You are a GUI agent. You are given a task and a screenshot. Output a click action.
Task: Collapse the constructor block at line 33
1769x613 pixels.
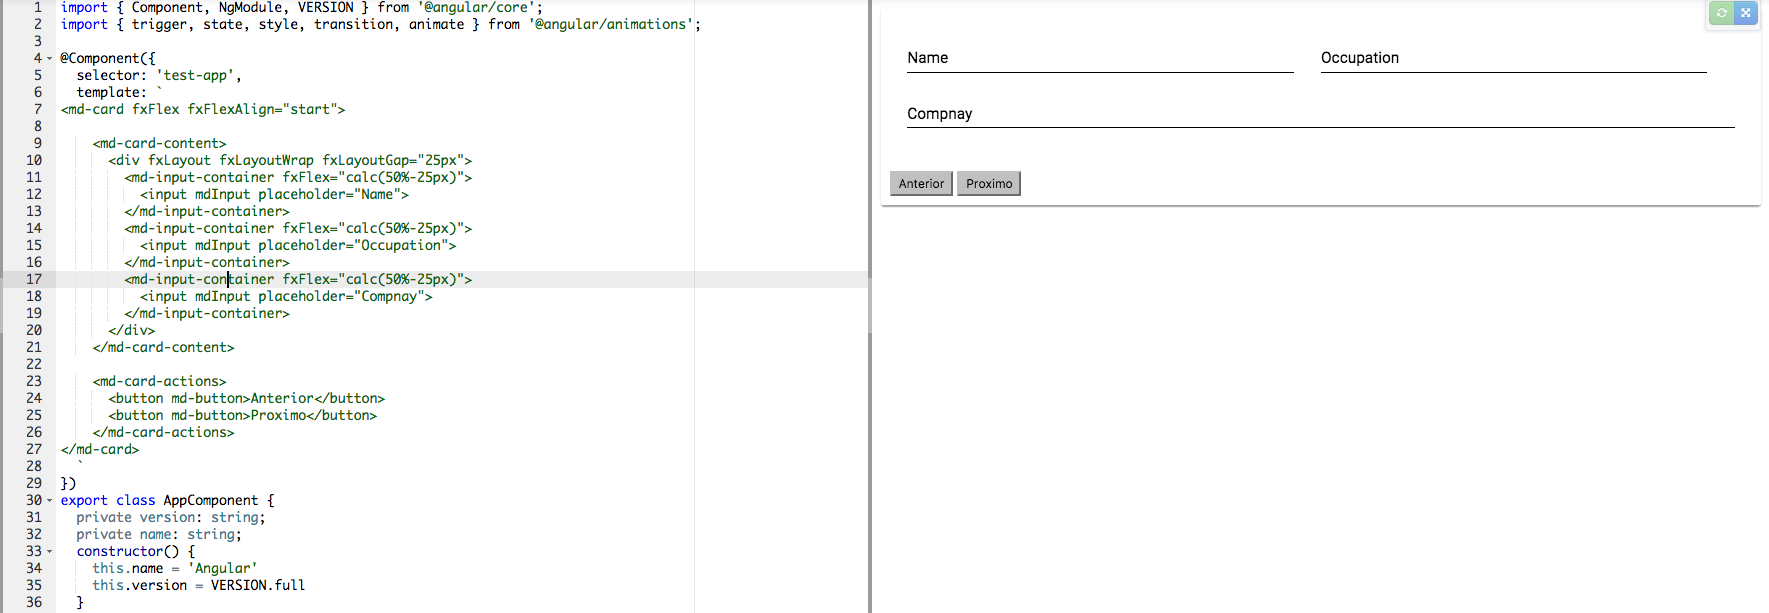[49, 551]
